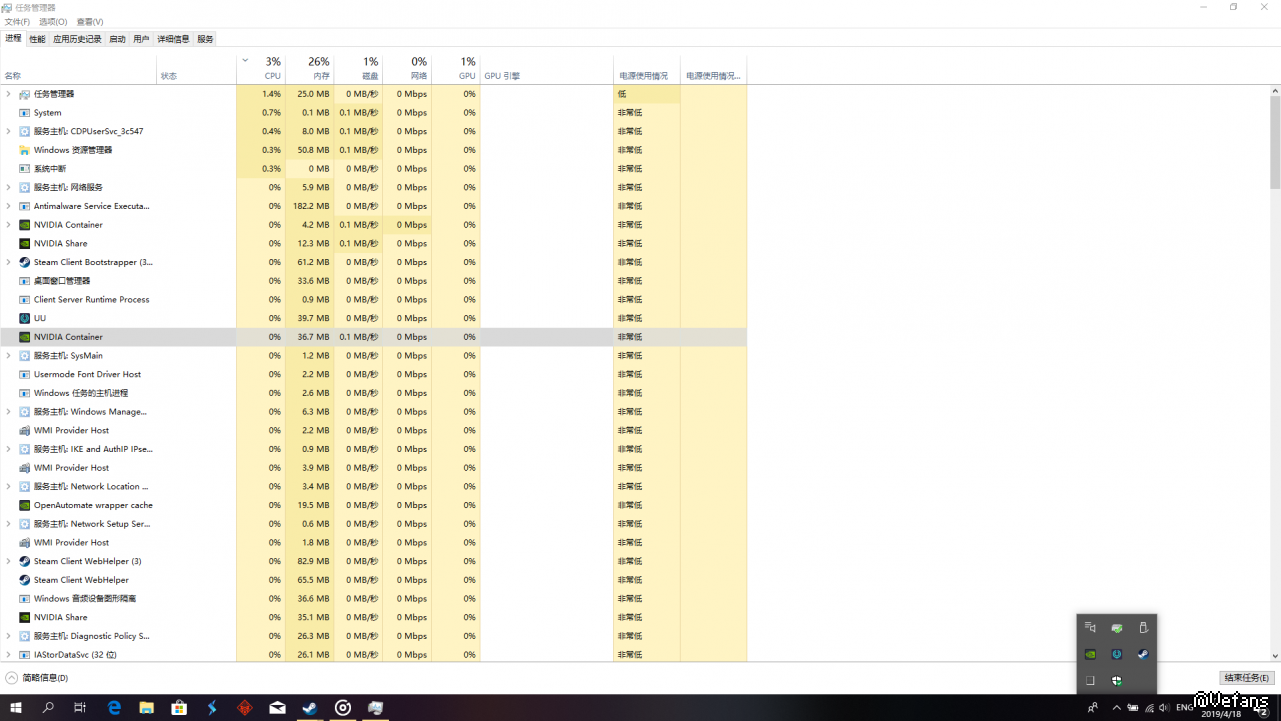Open the 文件(F) menu

(17, 22)
